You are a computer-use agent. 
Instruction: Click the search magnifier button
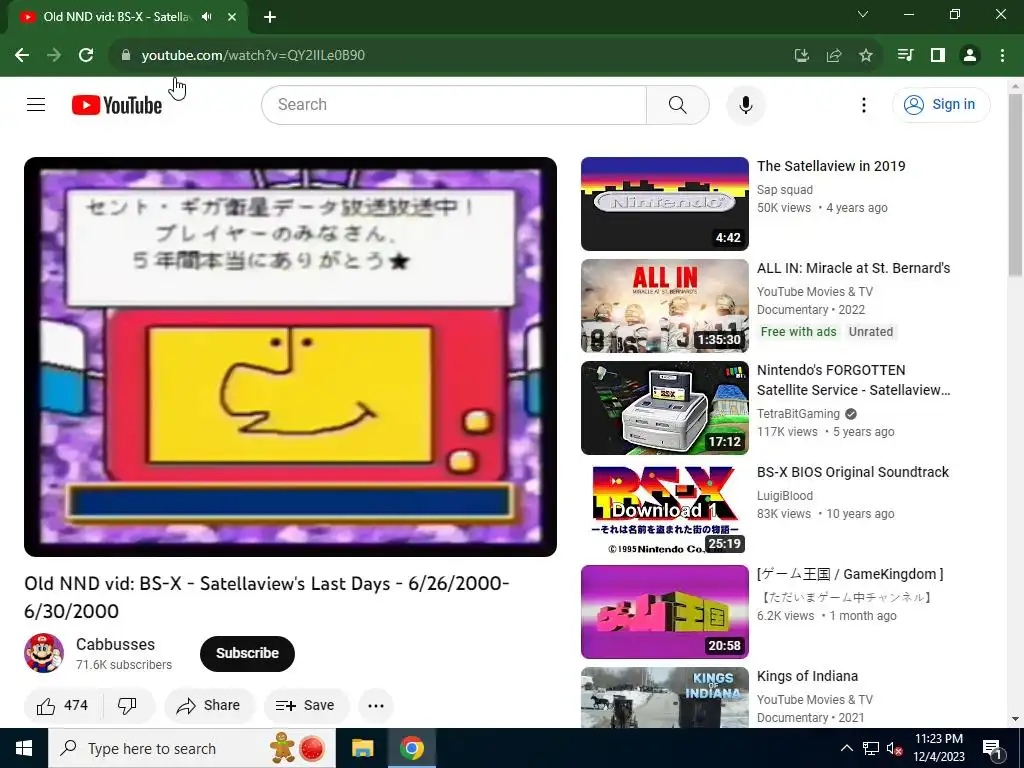678,104
